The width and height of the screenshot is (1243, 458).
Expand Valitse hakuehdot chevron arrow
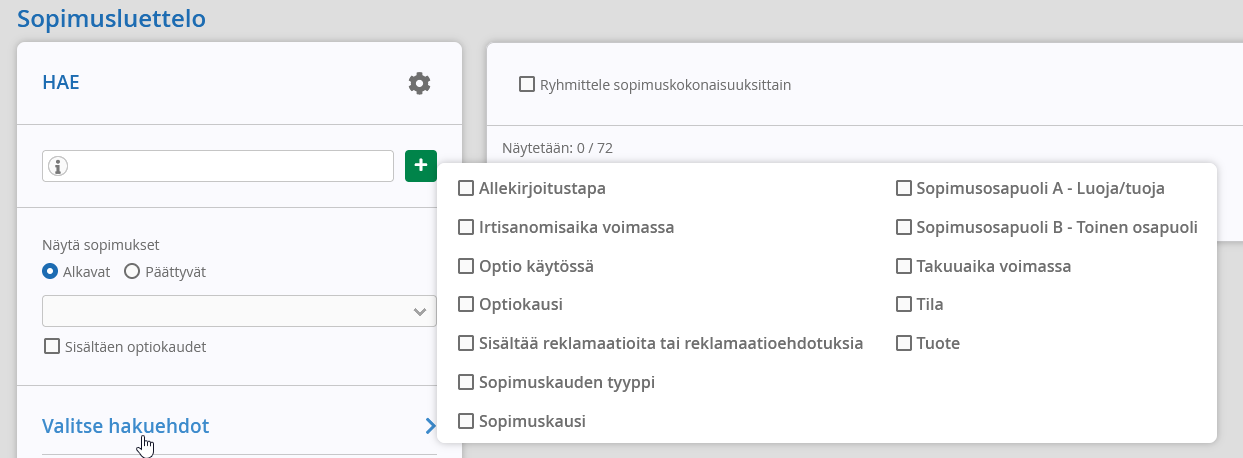(431, 426)
